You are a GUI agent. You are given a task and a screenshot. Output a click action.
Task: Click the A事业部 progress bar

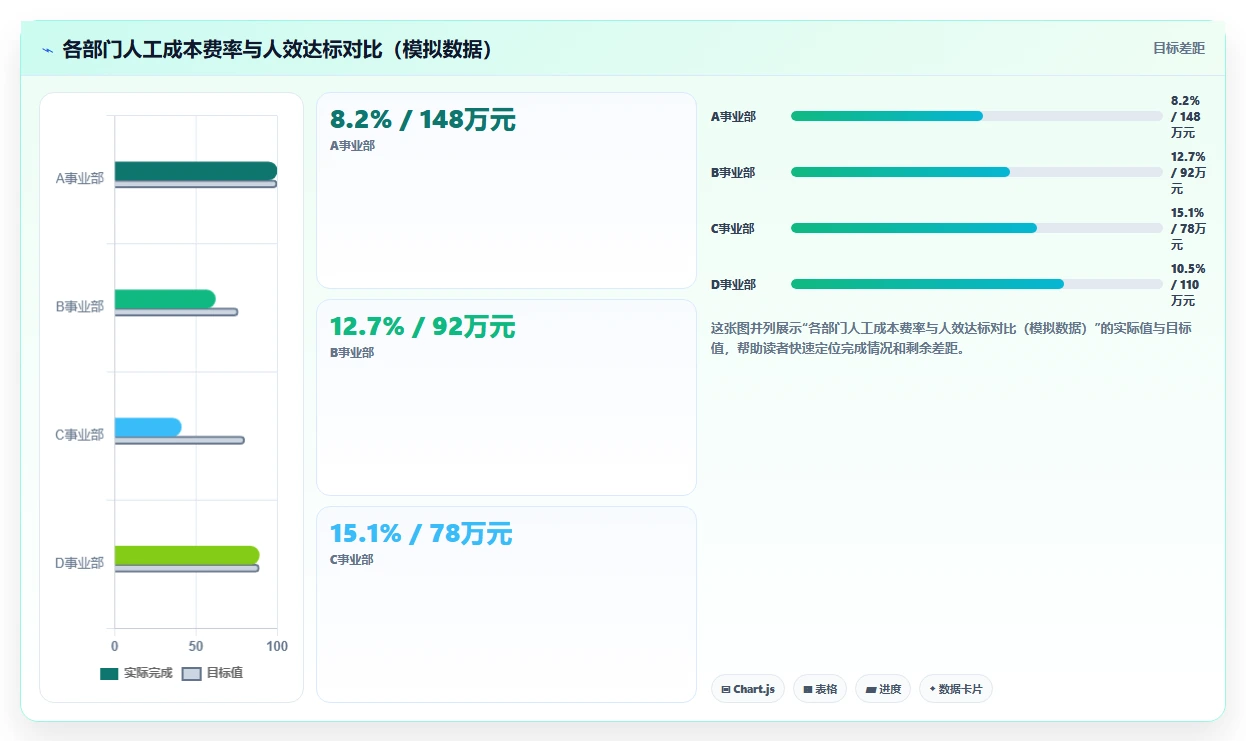click(x=977, y=116)
